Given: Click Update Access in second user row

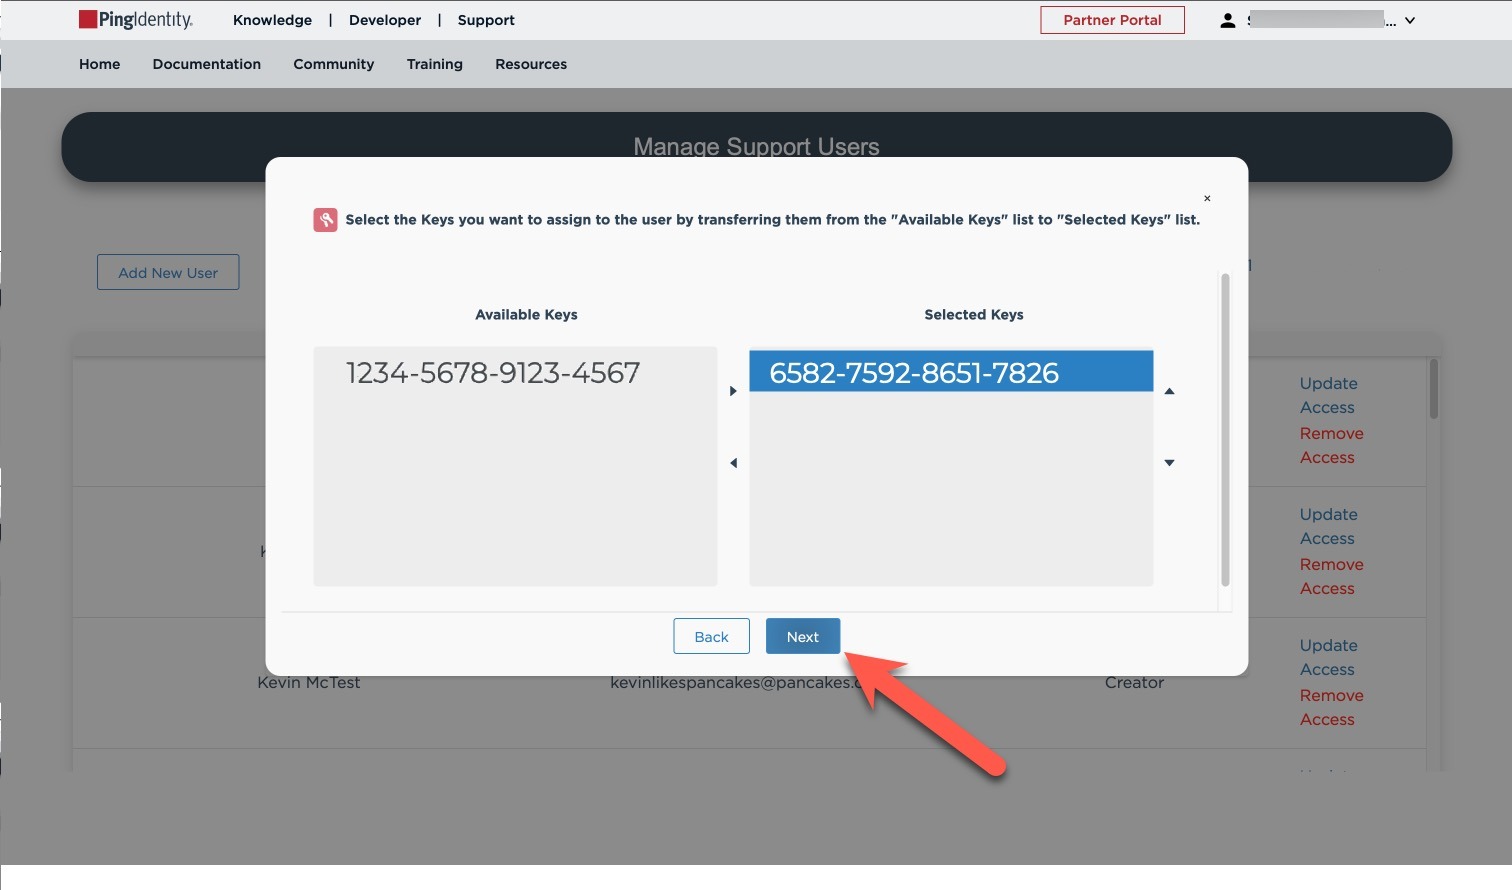Looking at the screenshot, I should (1328, 526).
